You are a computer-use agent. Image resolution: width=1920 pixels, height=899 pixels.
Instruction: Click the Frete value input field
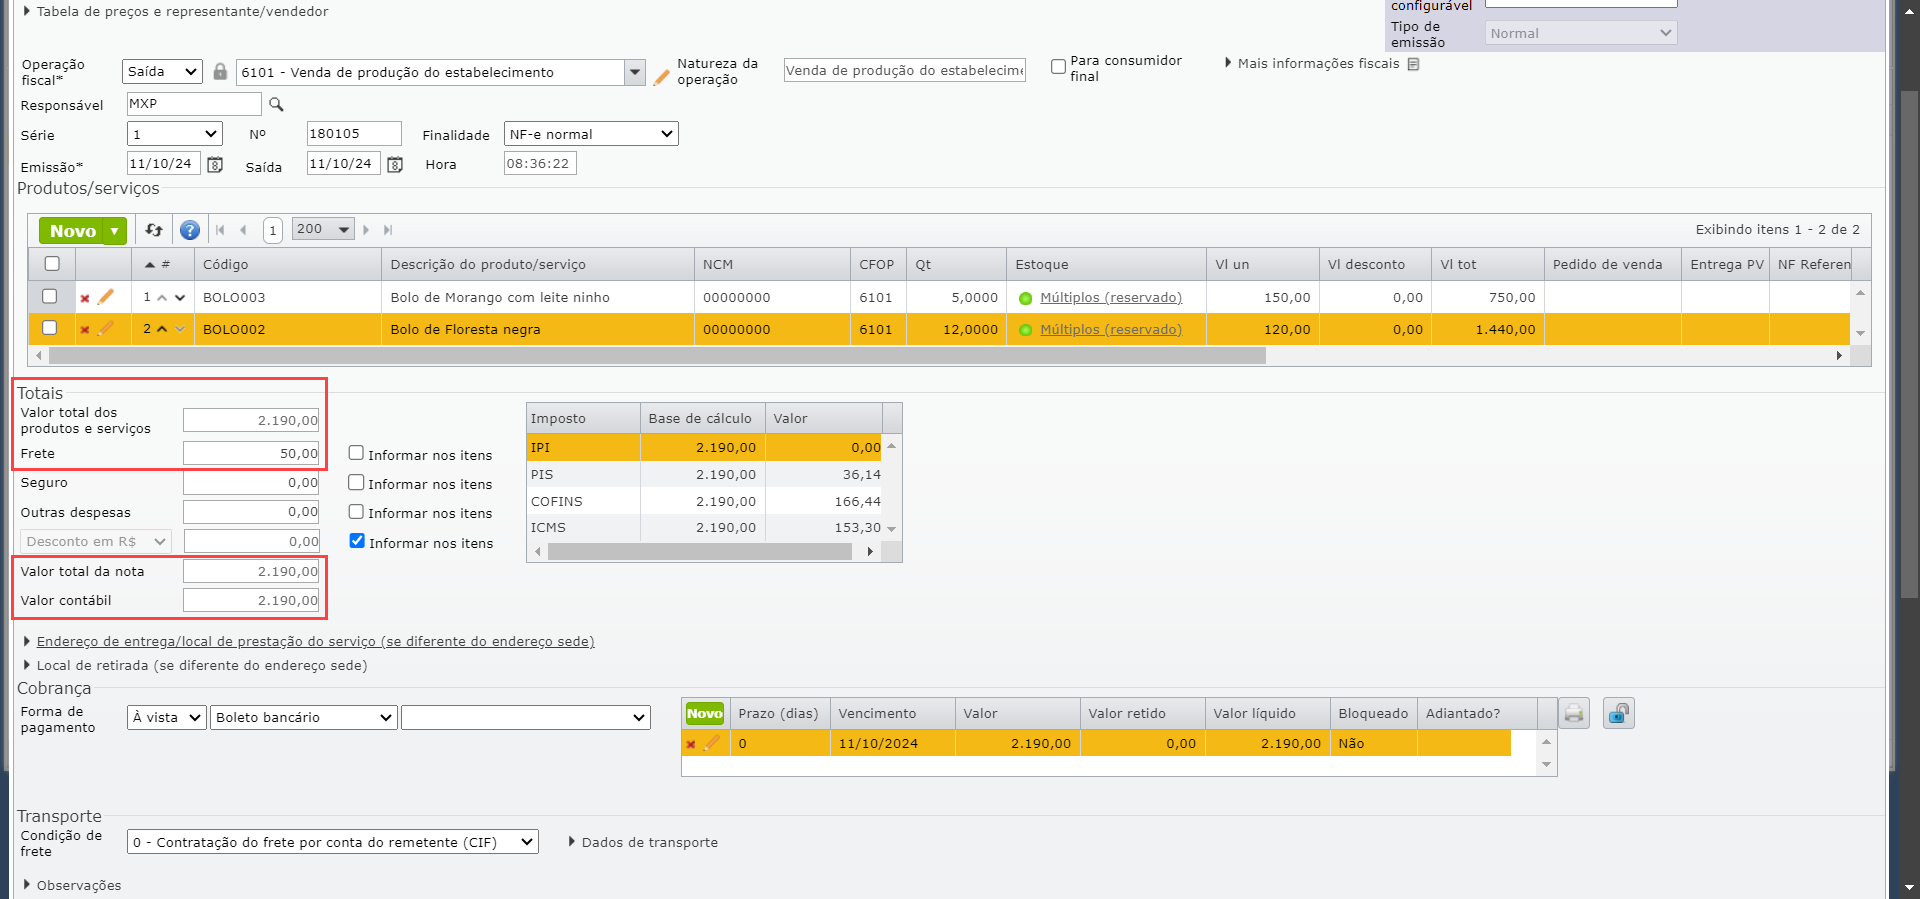[251, 454]
